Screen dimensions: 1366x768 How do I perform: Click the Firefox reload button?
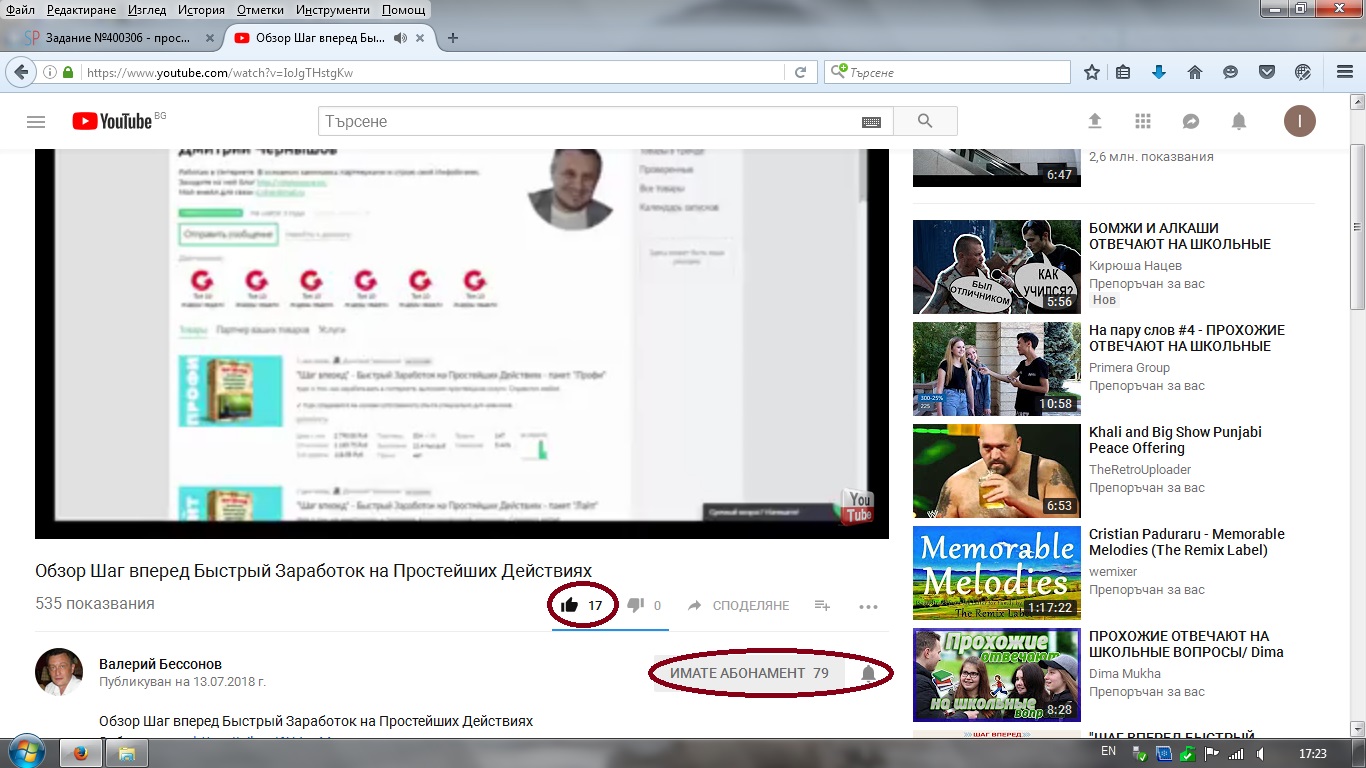[800, 72]
